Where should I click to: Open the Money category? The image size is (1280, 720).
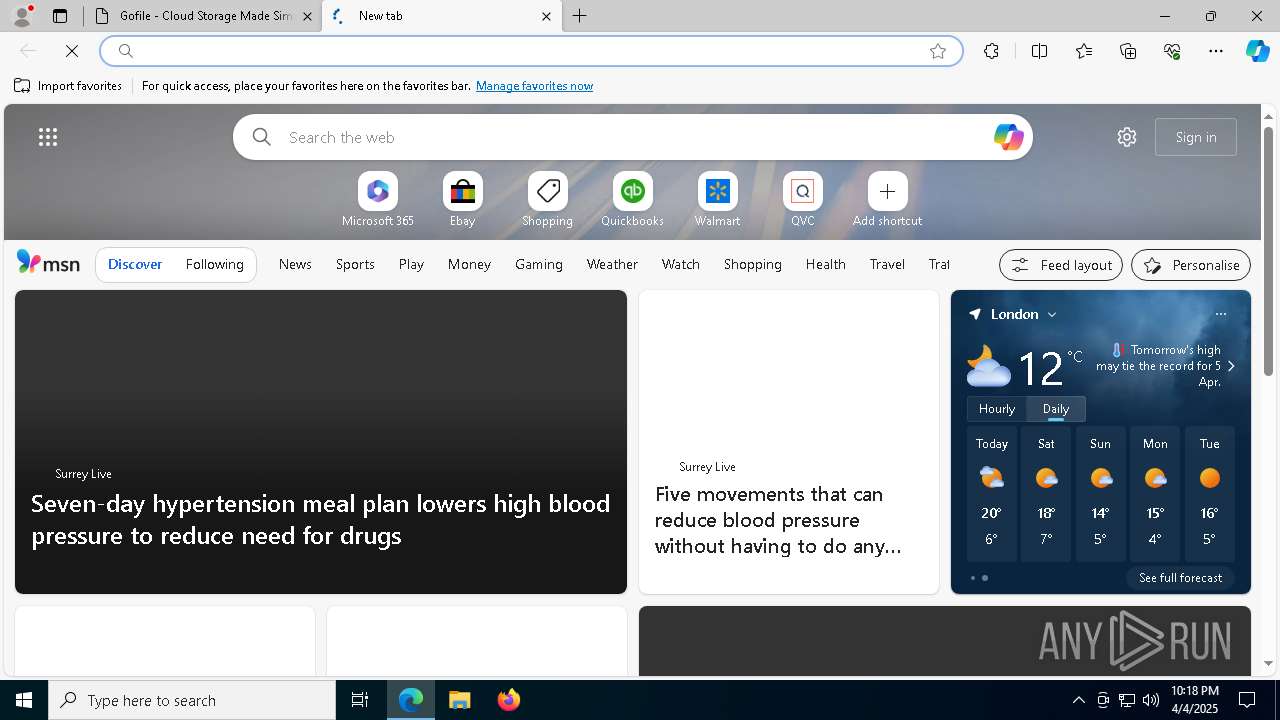tap(469, 264)
